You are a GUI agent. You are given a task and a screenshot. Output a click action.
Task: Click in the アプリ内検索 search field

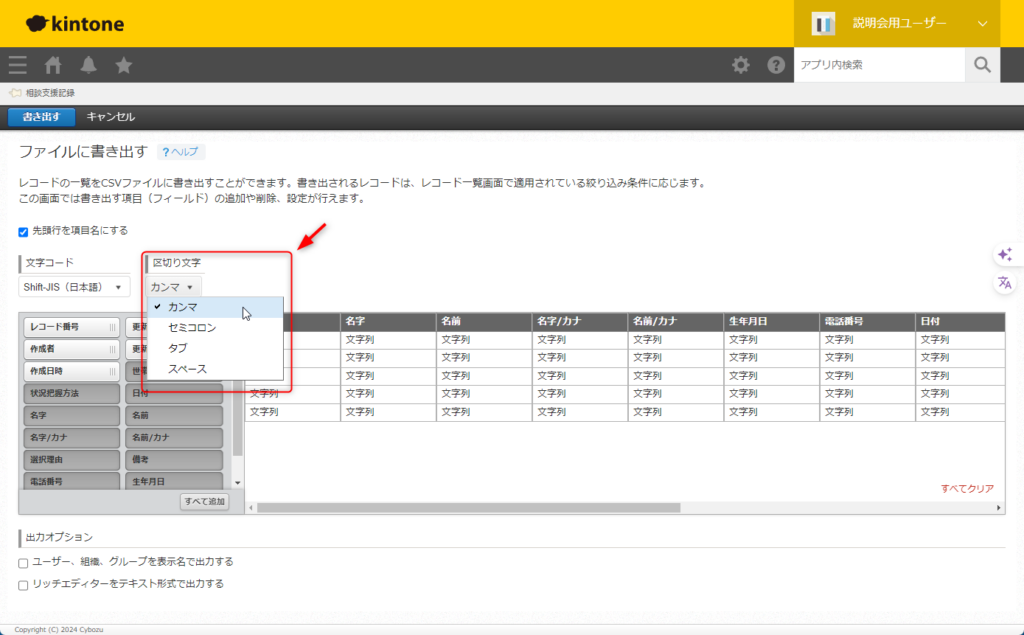point(878,65)
